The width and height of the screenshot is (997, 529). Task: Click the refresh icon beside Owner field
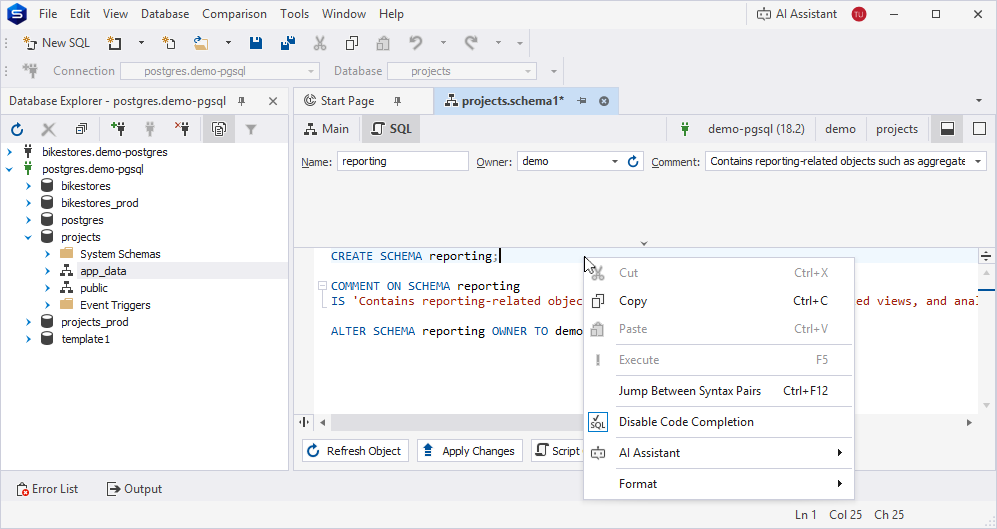pyautogui.click(x=633, y=161)
